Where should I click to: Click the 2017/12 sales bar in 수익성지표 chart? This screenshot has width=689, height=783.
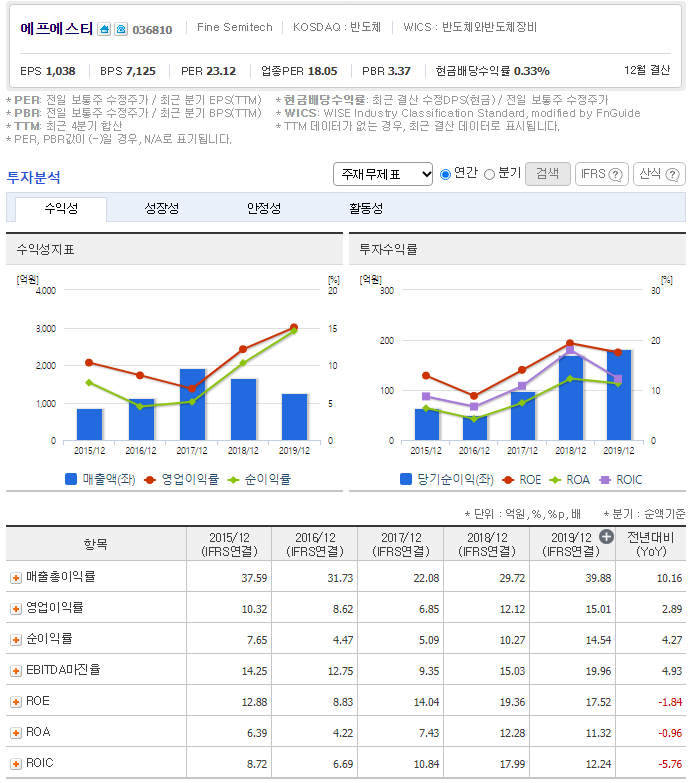tap(192, 405)
